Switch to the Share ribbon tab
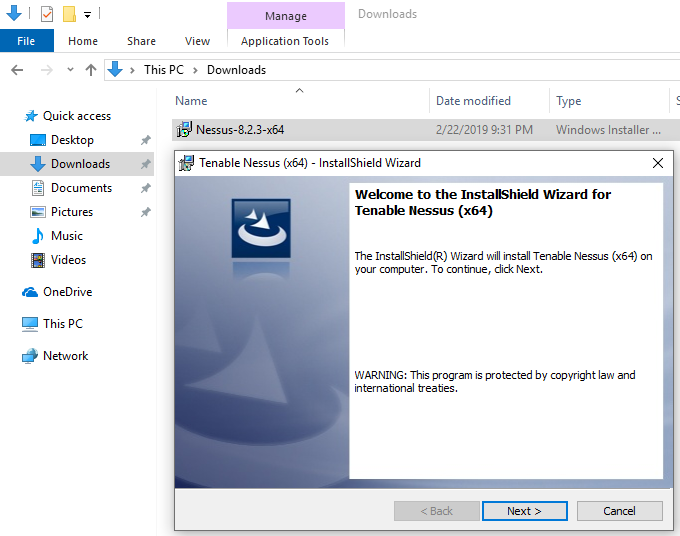The width and height of the screenshot is (680, 536). click(141, 41)
